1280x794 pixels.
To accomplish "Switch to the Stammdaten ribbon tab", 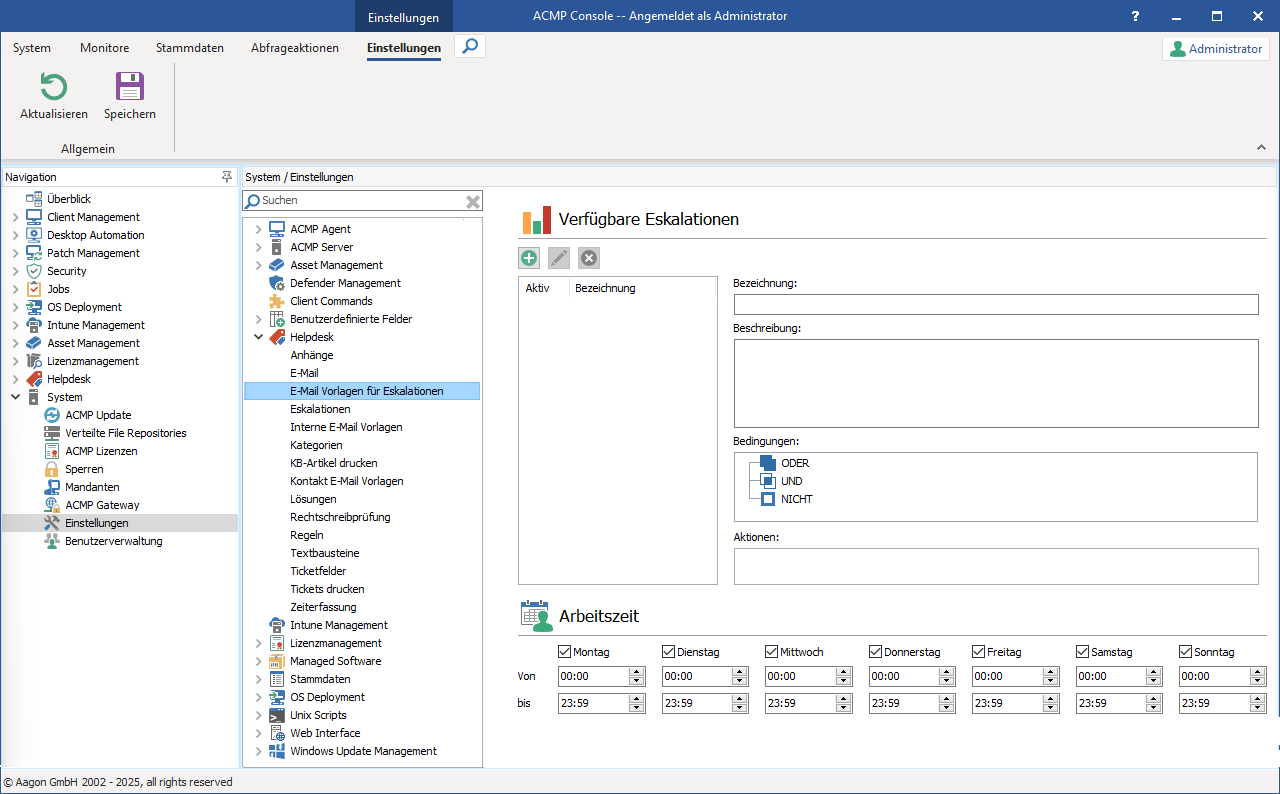I will pyautogui.click(x=189, y=47).
